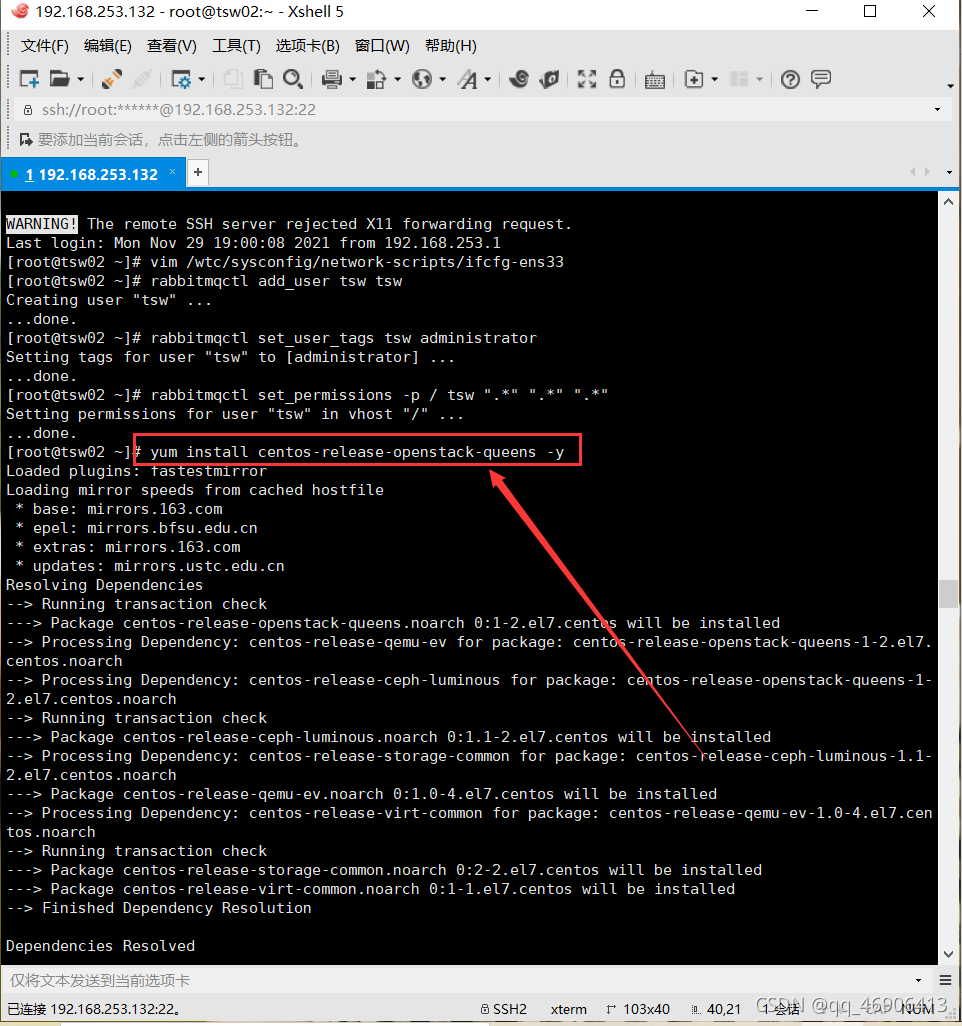Click the greyed Disconnect plug icon
This screenshot has height=1026, width=962.
tap(141, 79)
